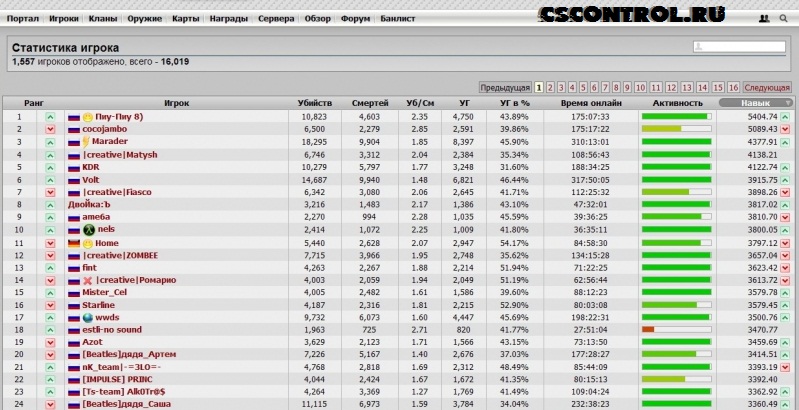Click the globe icon next to wwds
This screenshot has width=799, height=410.
pyautogui.click(x=88, y=318)
